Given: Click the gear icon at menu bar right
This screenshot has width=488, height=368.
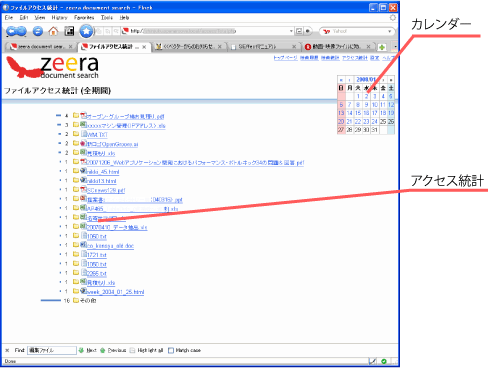Looking at the screenshot, I should coord(393,17).
